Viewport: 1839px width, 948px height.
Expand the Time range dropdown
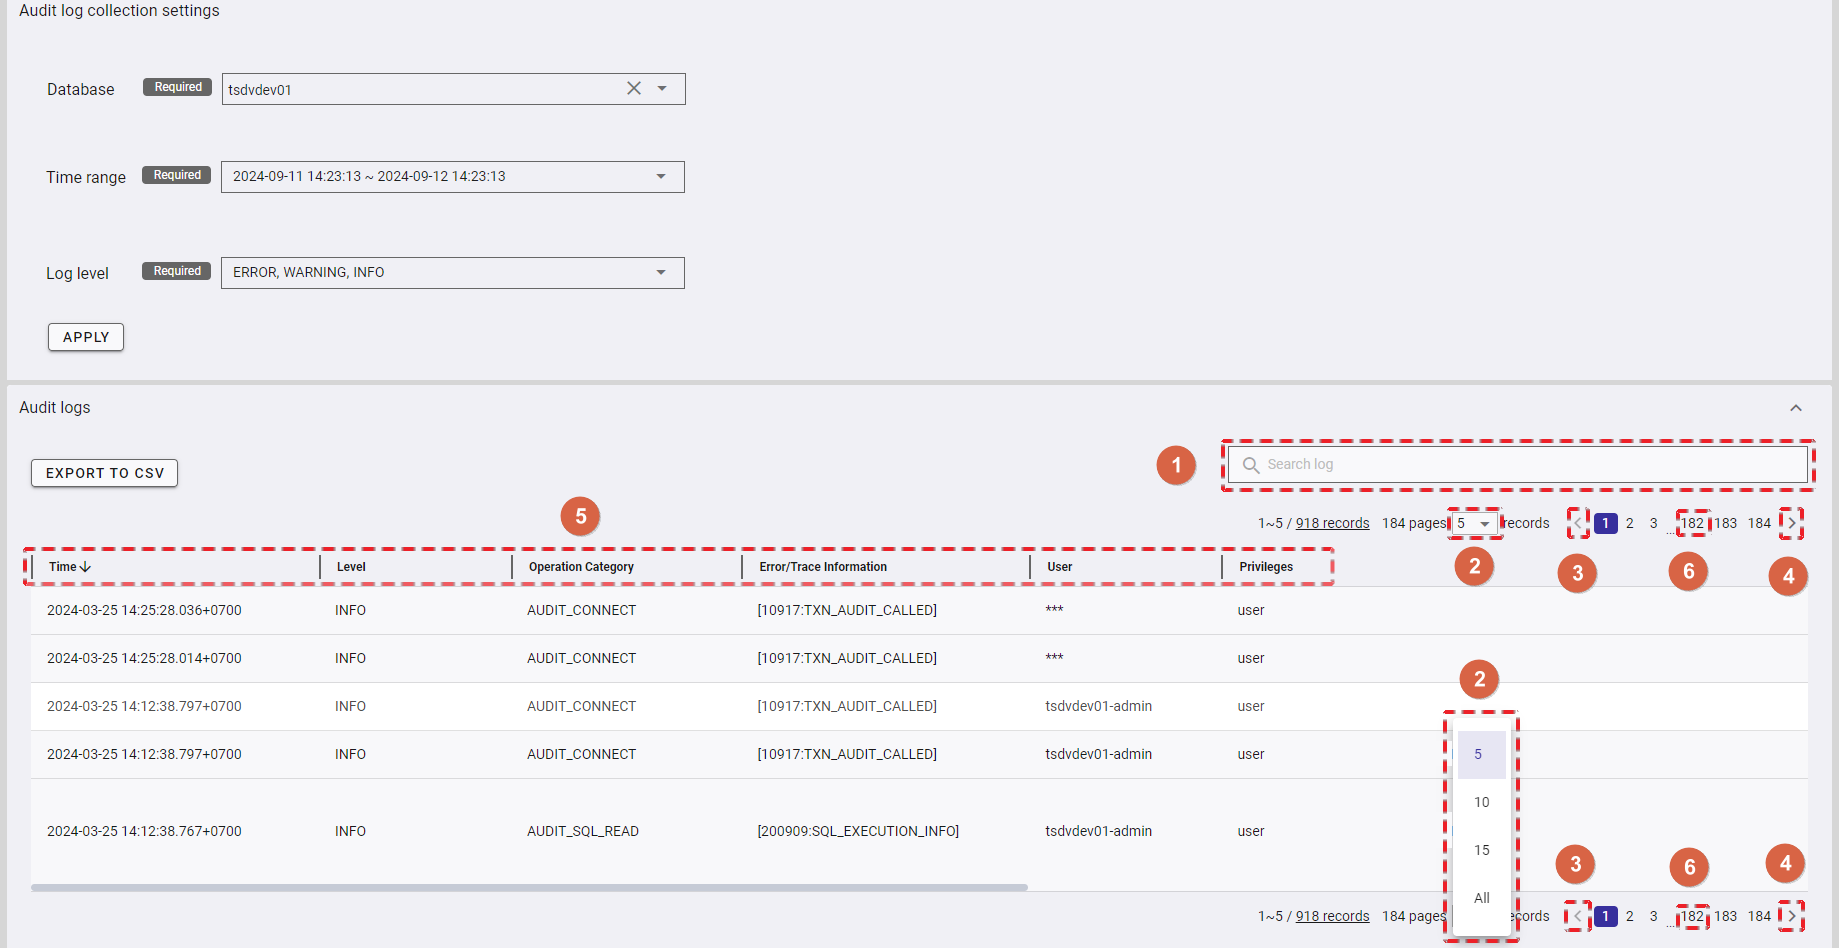661,177
